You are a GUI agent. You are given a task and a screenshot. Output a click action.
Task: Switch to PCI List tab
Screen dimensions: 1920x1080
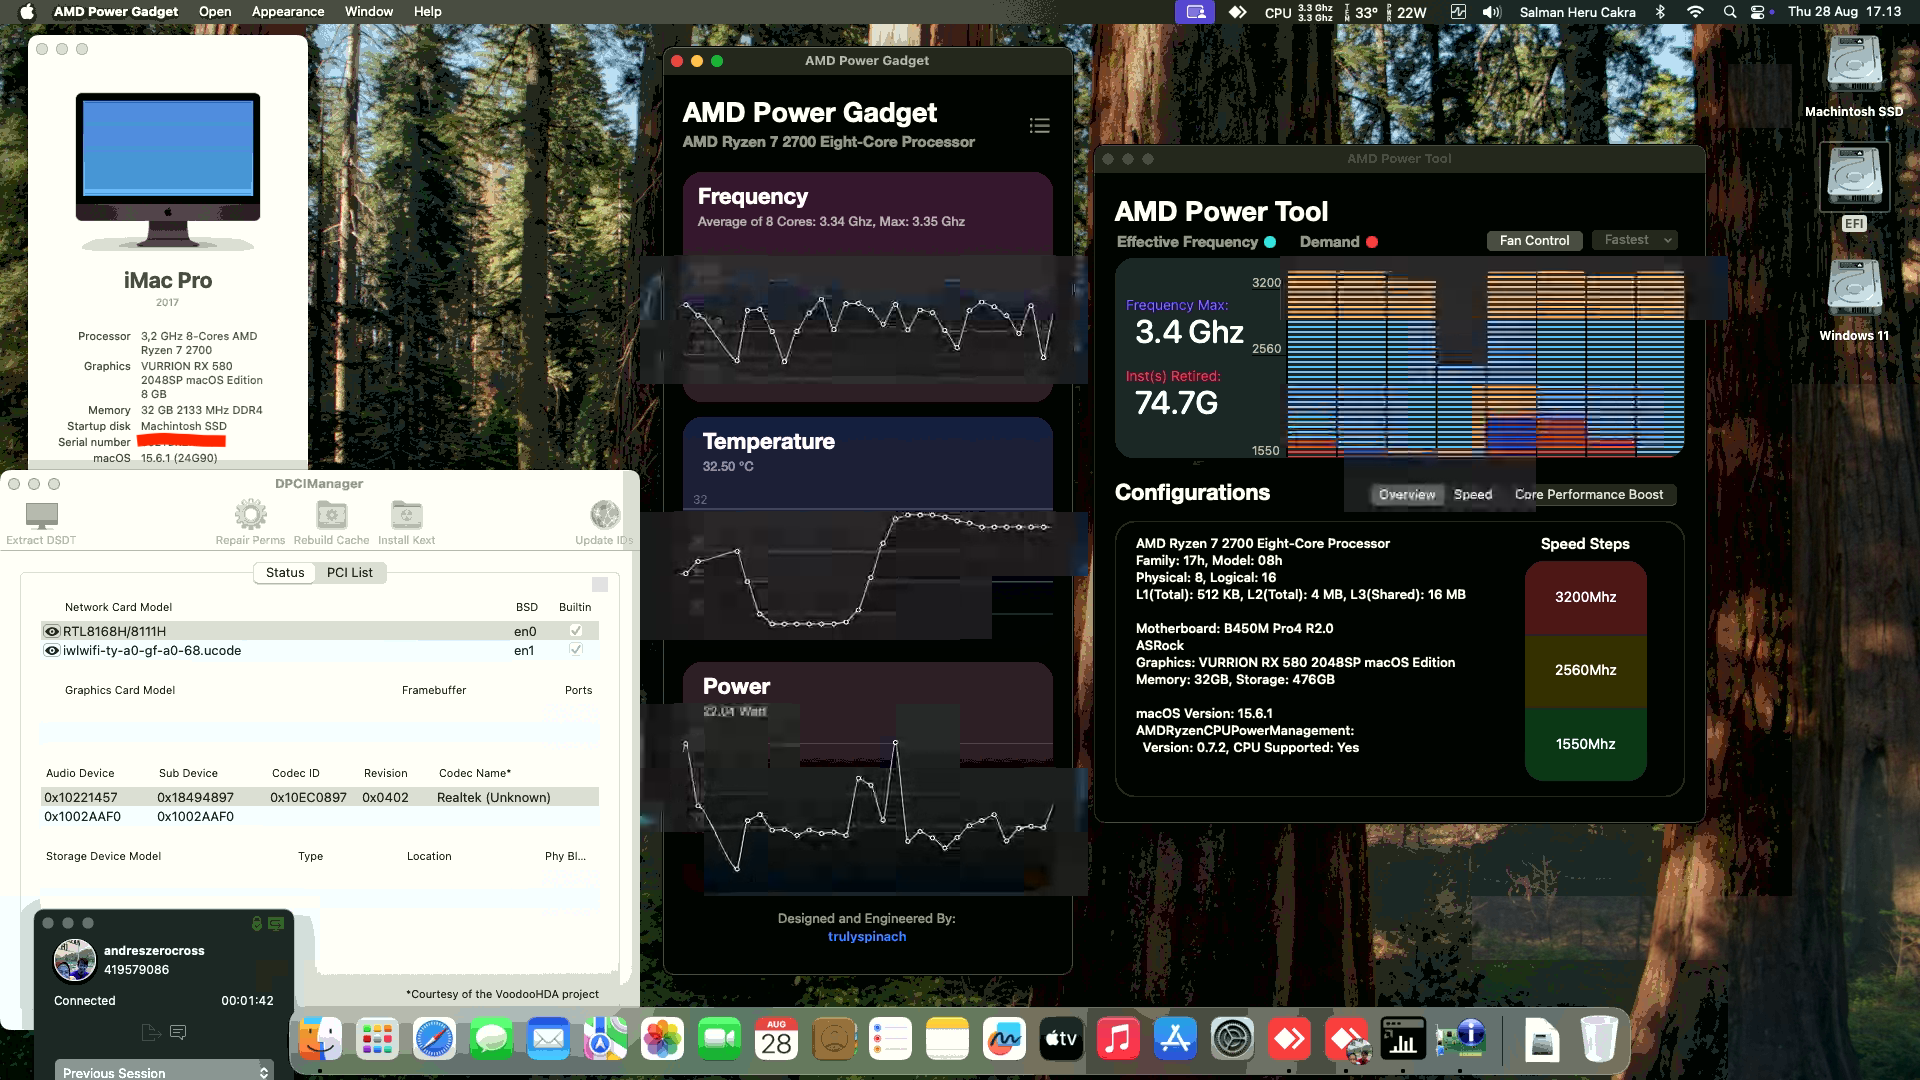(x=349, y=573)
